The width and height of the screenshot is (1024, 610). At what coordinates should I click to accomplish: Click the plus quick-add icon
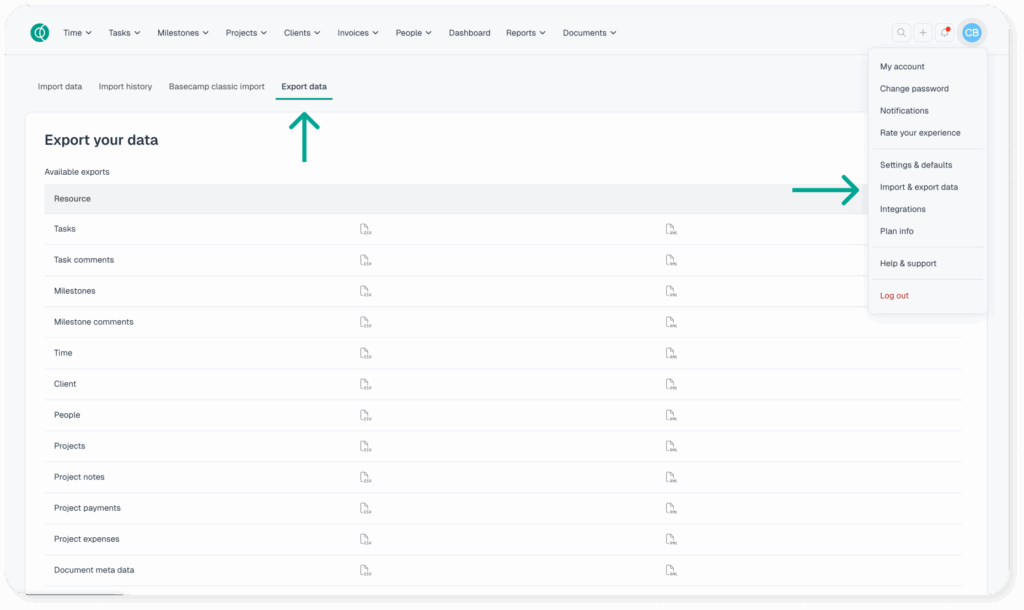tap(923, 33)
